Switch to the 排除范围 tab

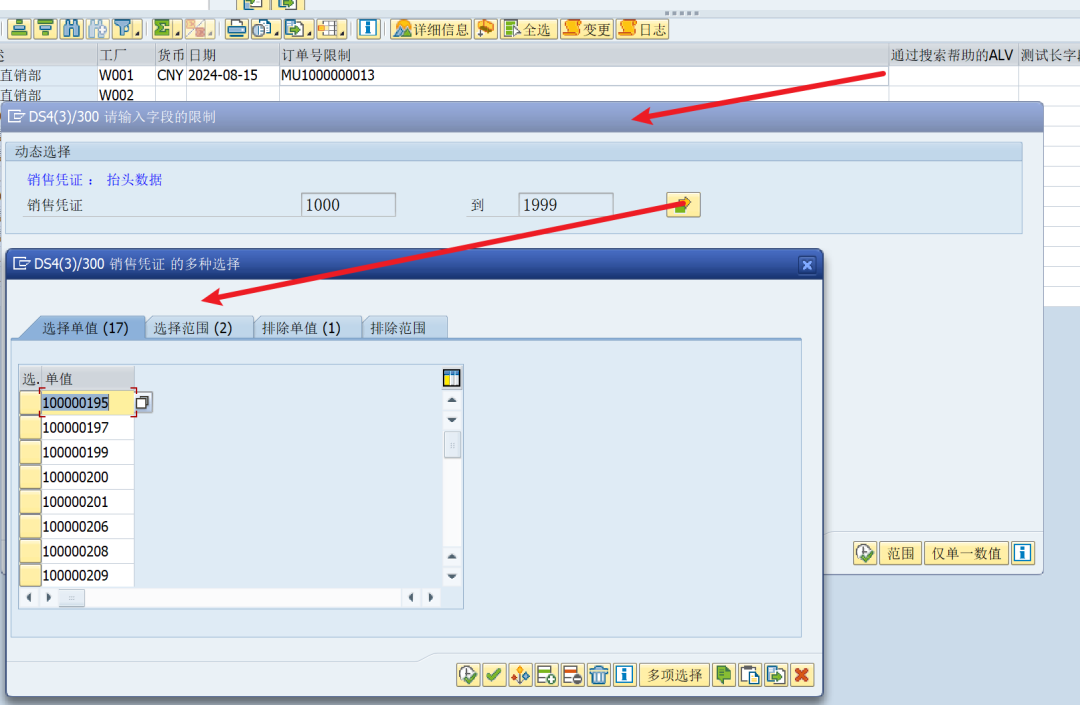click(x=405, y=328)
